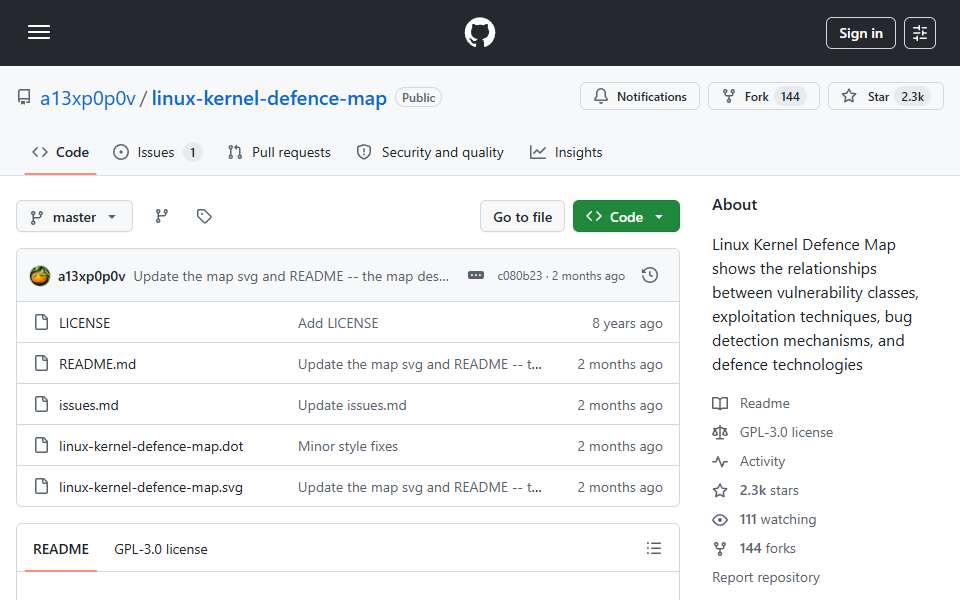Click the file icon beside README.md
Screen dimensions: 960x600
pos(41,363)
